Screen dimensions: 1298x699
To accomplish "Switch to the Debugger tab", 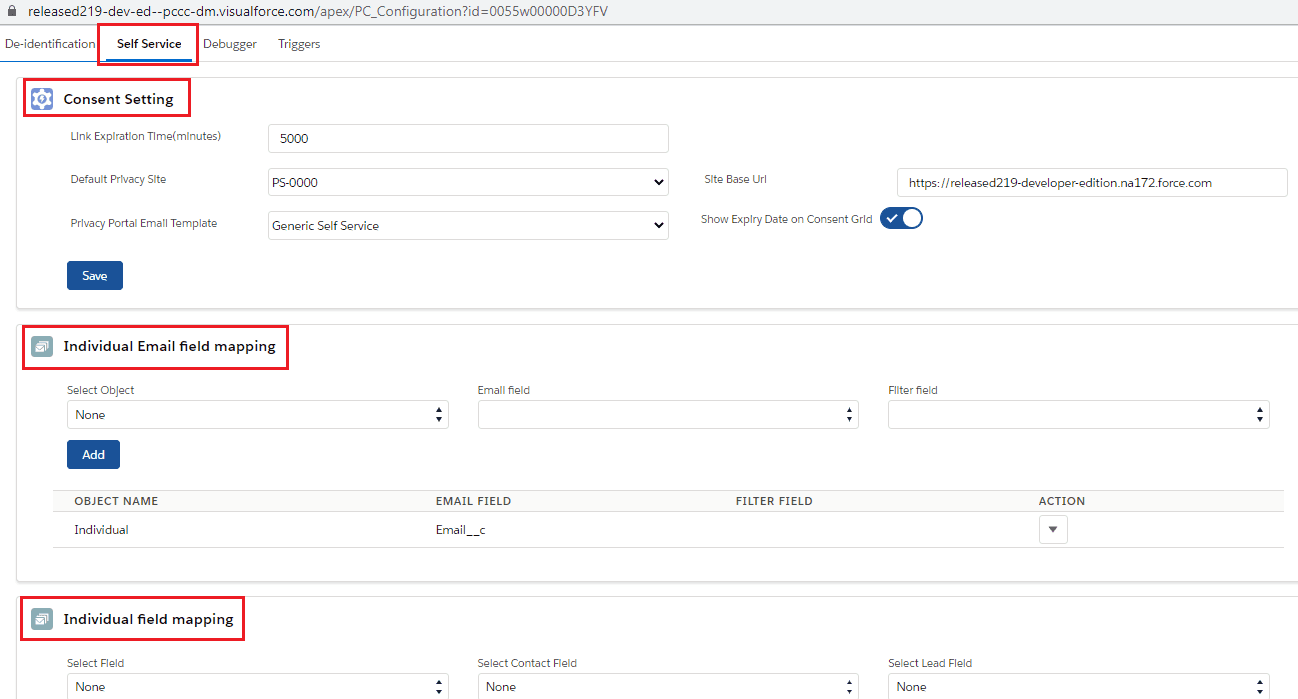I will (x=230, y=43).
